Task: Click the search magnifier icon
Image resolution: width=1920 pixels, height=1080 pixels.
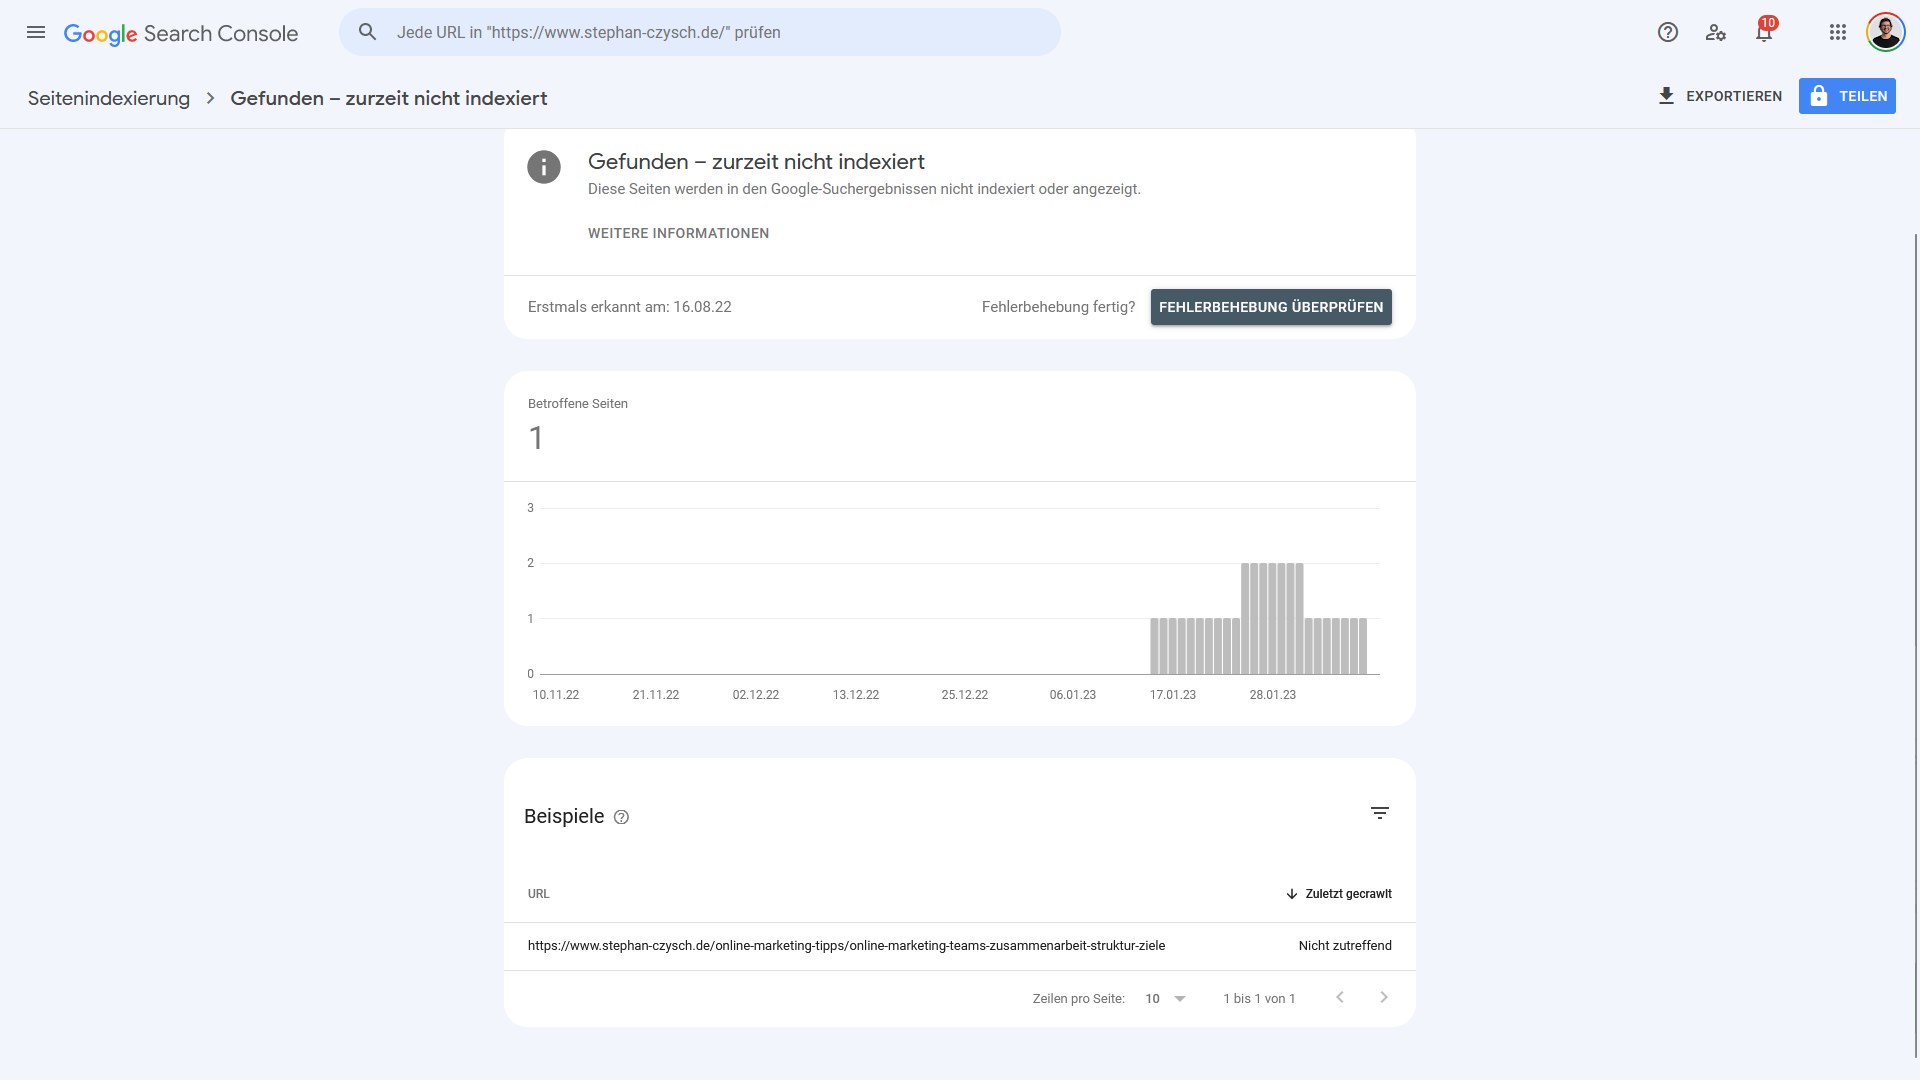Action: 368,32
